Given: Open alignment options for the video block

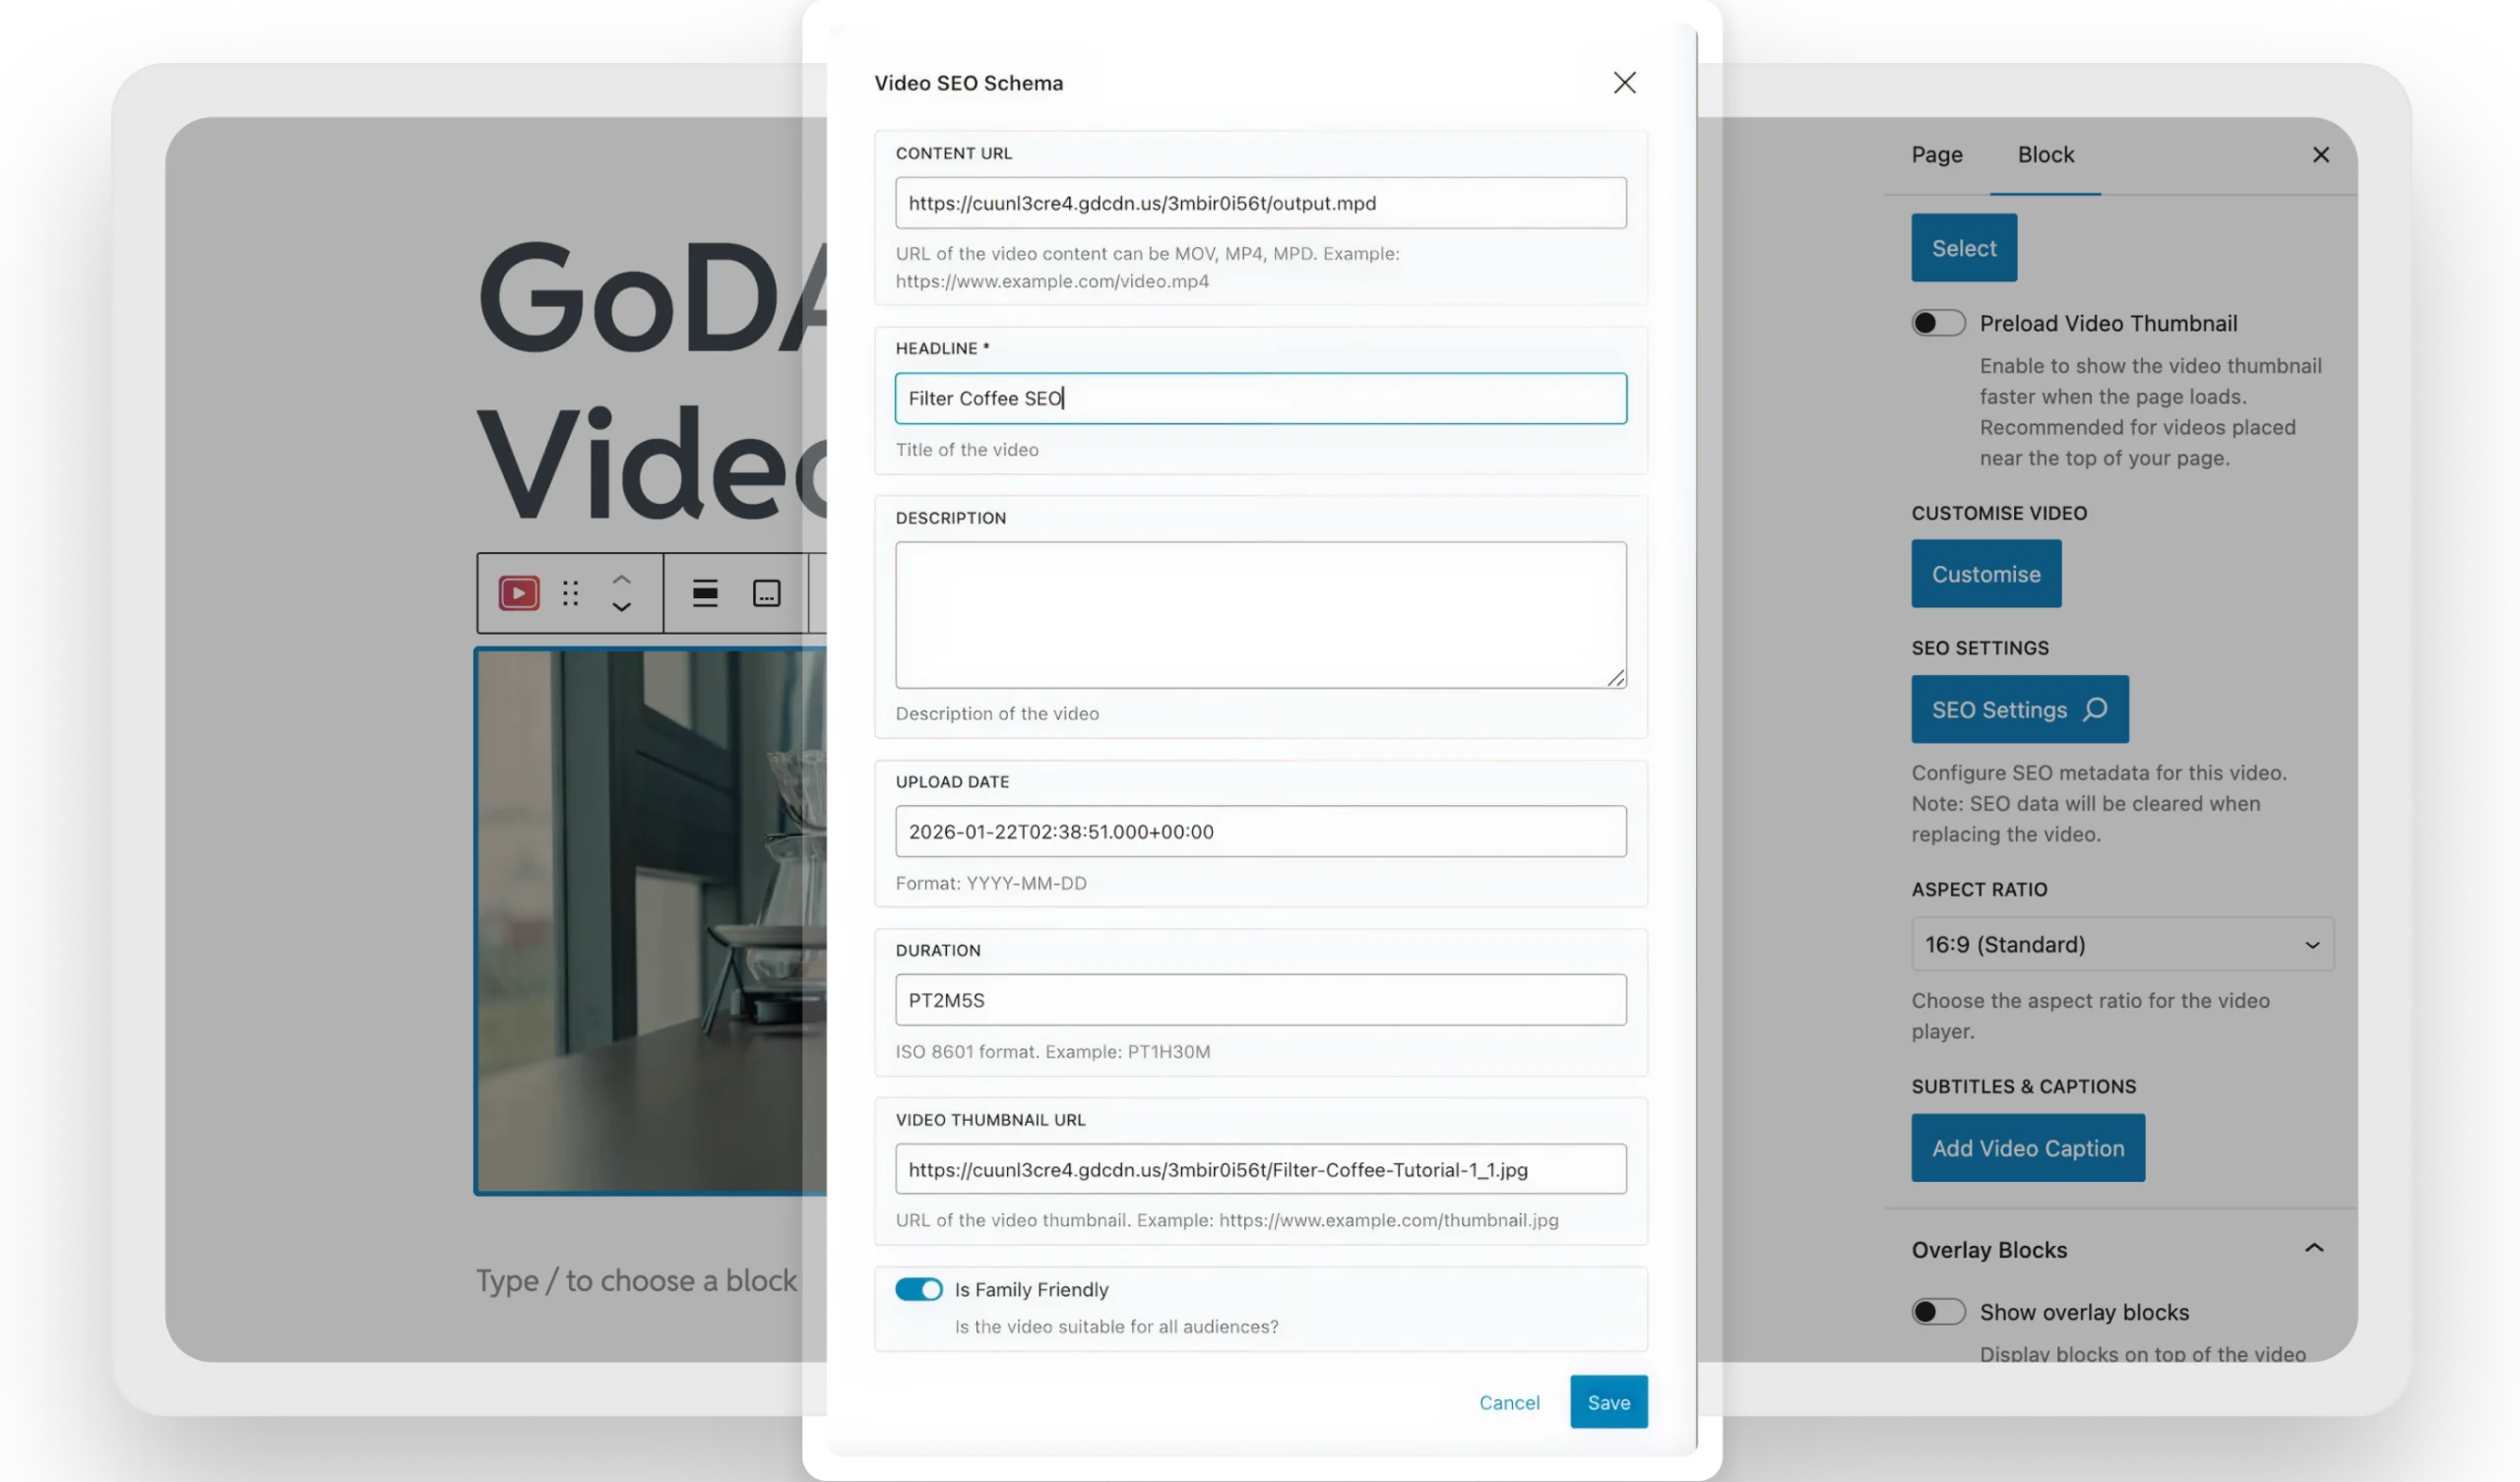Looking at the screenshot, I should click(x=705, y=593).
